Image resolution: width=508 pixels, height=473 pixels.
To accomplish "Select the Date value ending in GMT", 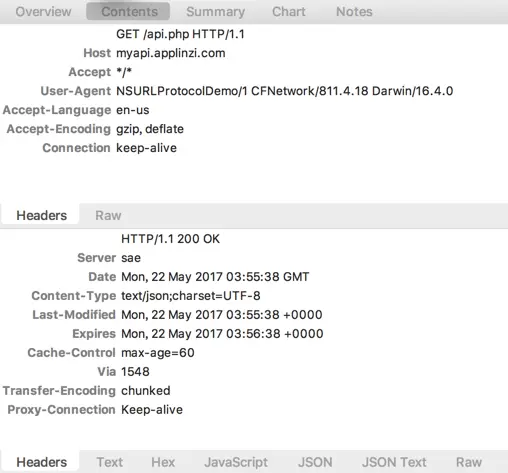I will pos(215,277).
